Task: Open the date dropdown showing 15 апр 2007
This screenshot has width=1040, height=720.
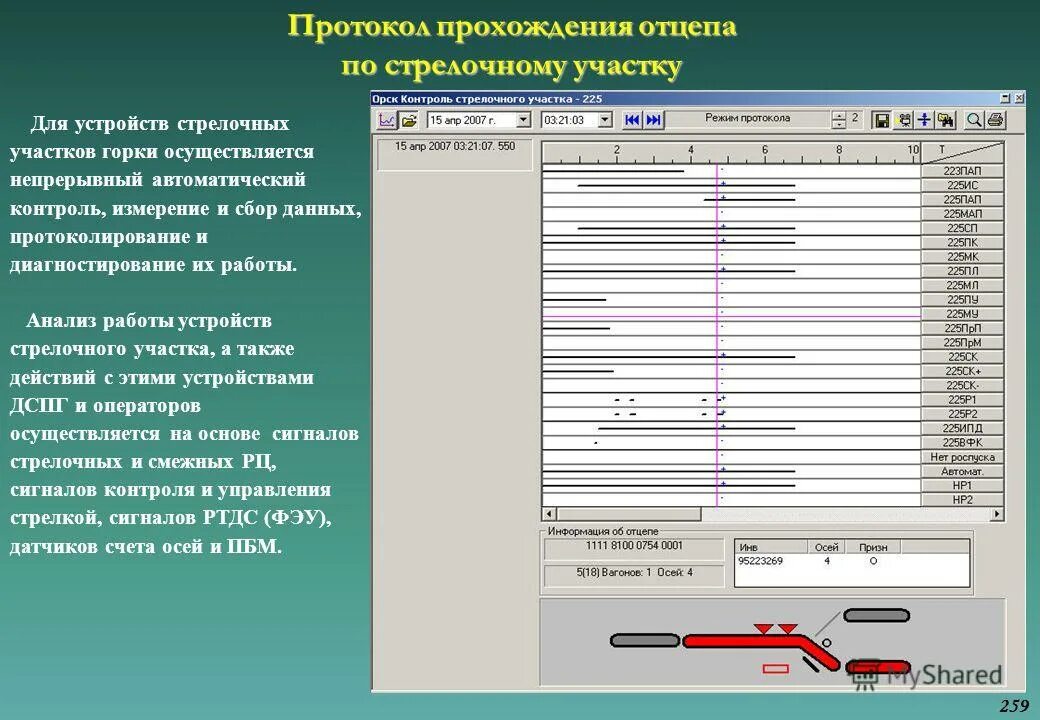Action: tap(524, 120)
